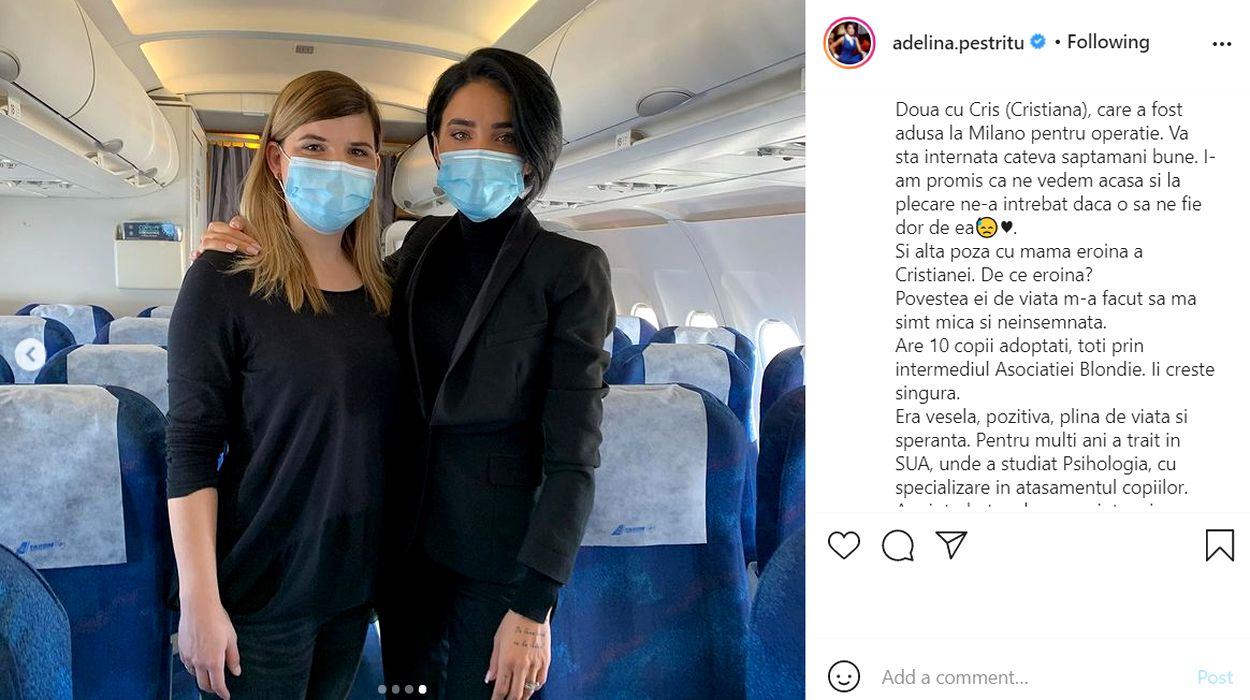The width and height of the screenshot is (1250, 700).
Task: Like the post with the heart icon
Action: pos(844,545)
